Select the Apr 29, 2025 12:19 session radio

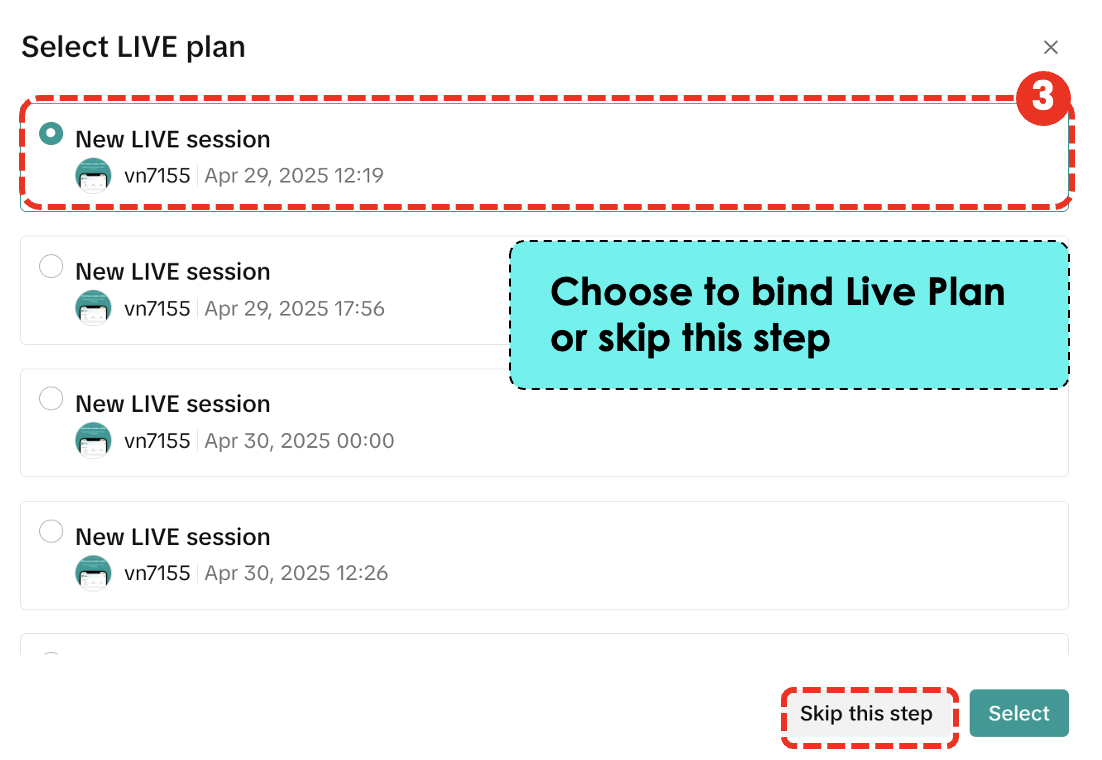51,134
